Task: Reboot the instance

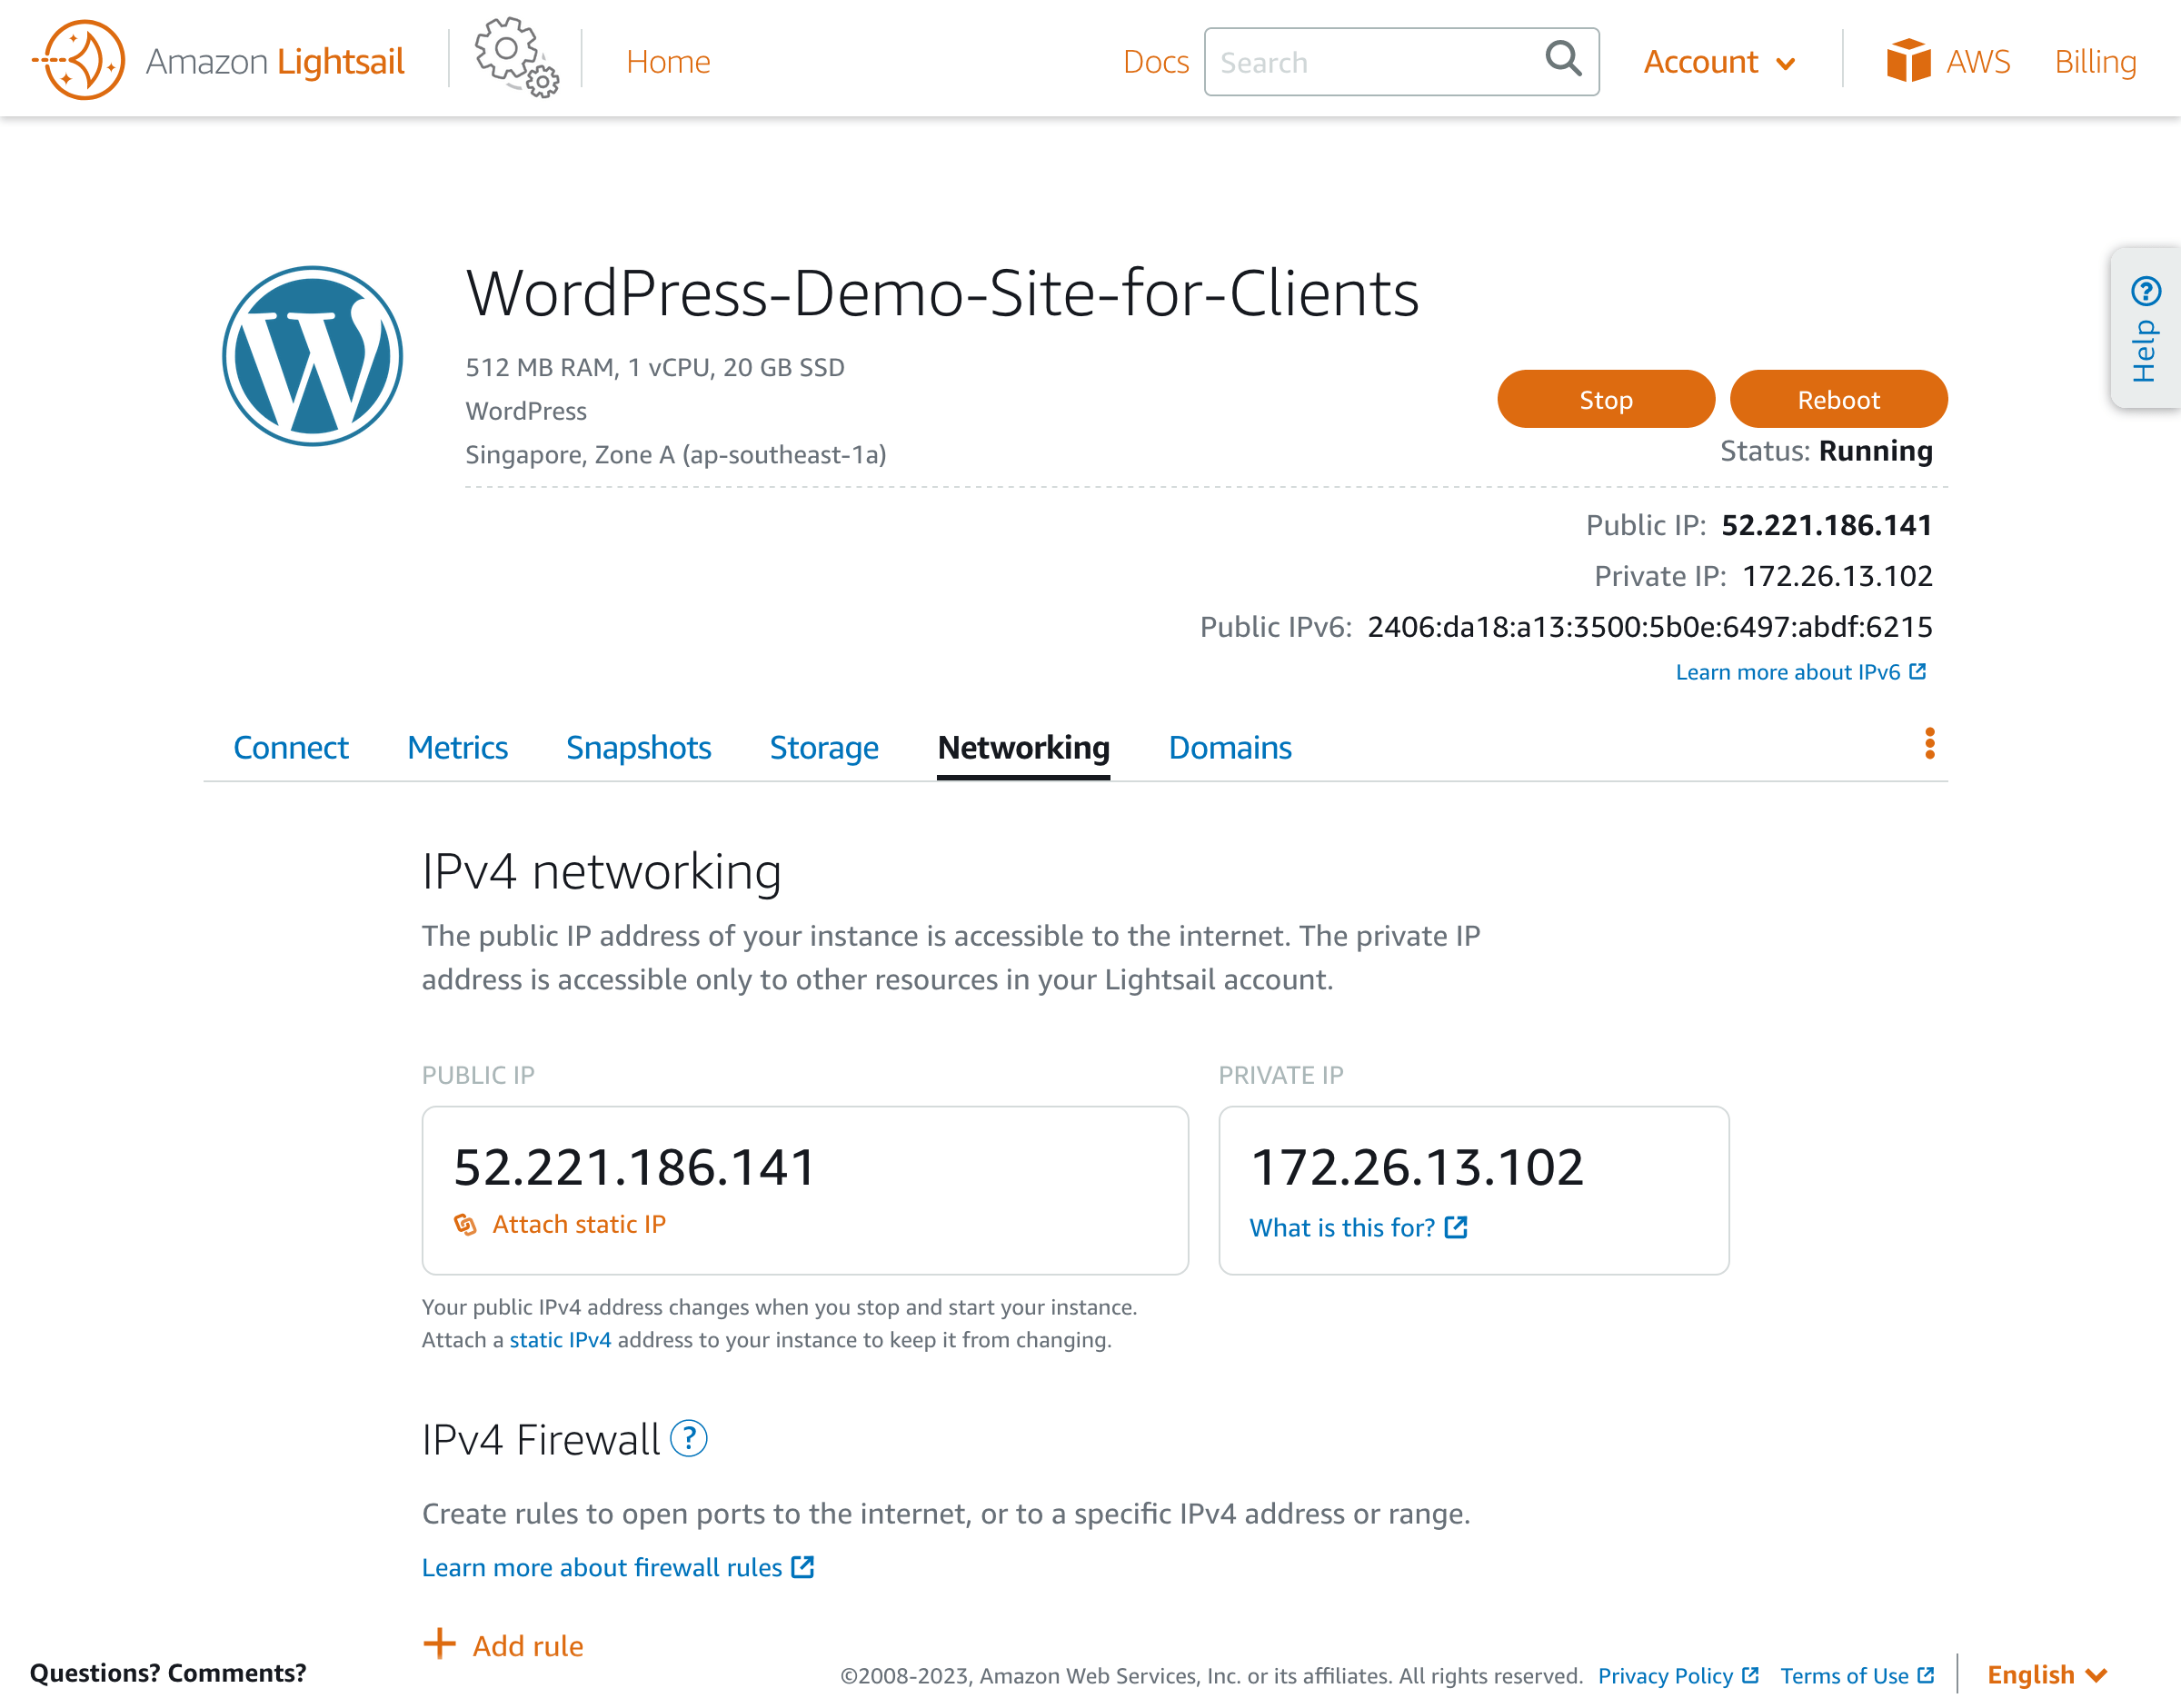Action: pyautogui.click(x=1838, y=398)
